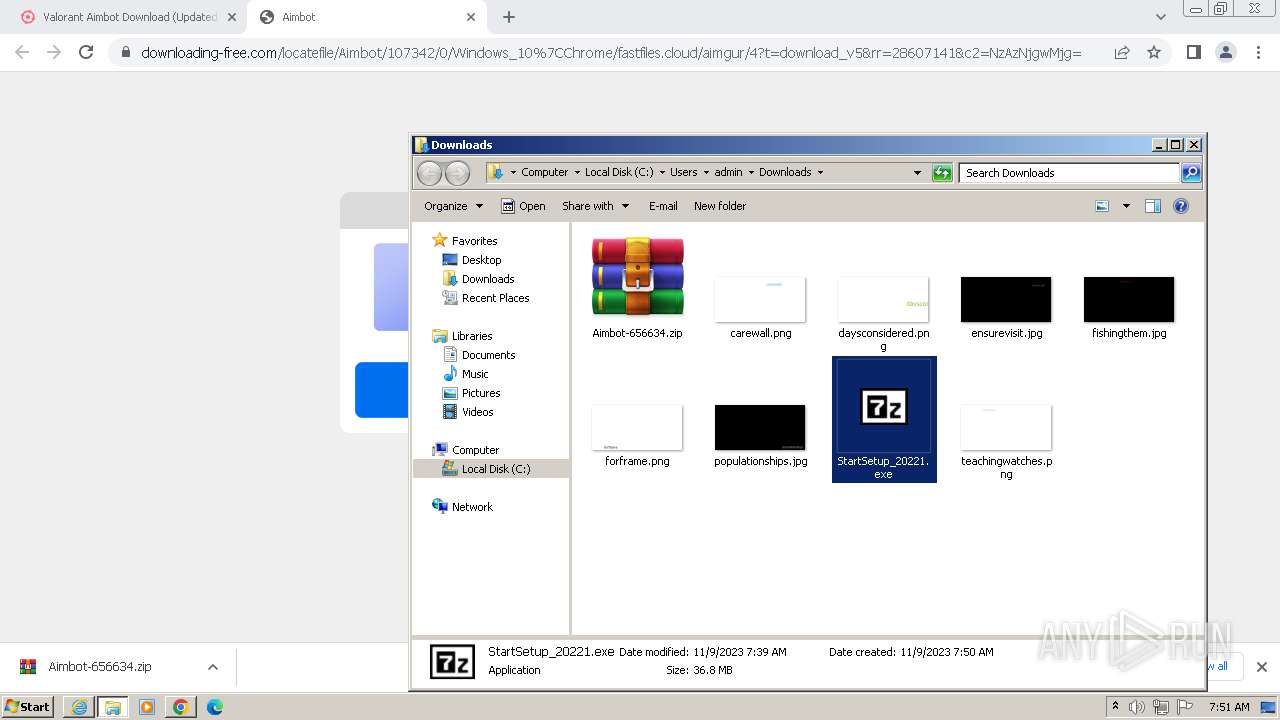
Task: Expand address bar history dropdown
Action: [x=917, y=173]
